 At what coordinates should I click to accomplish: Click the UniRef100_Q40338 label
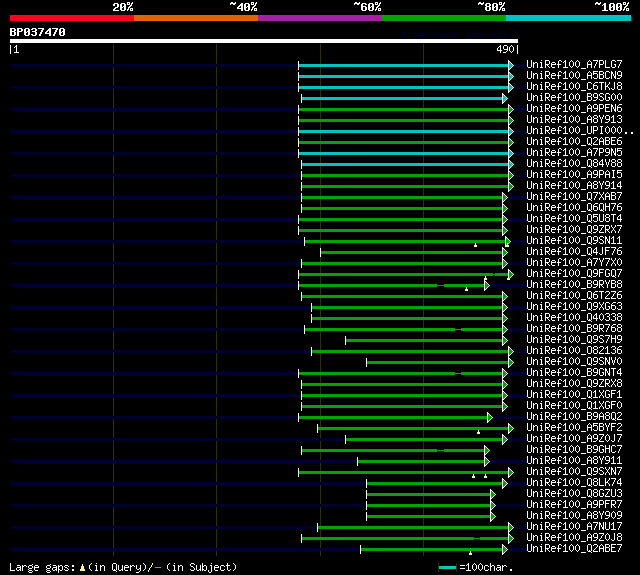574,318
